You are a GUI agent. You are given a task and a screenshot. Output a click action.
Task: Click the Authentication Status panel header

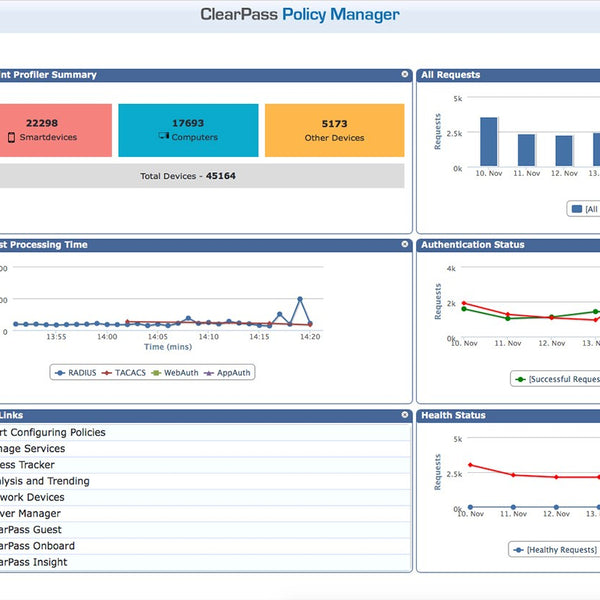tap(508, 245)
